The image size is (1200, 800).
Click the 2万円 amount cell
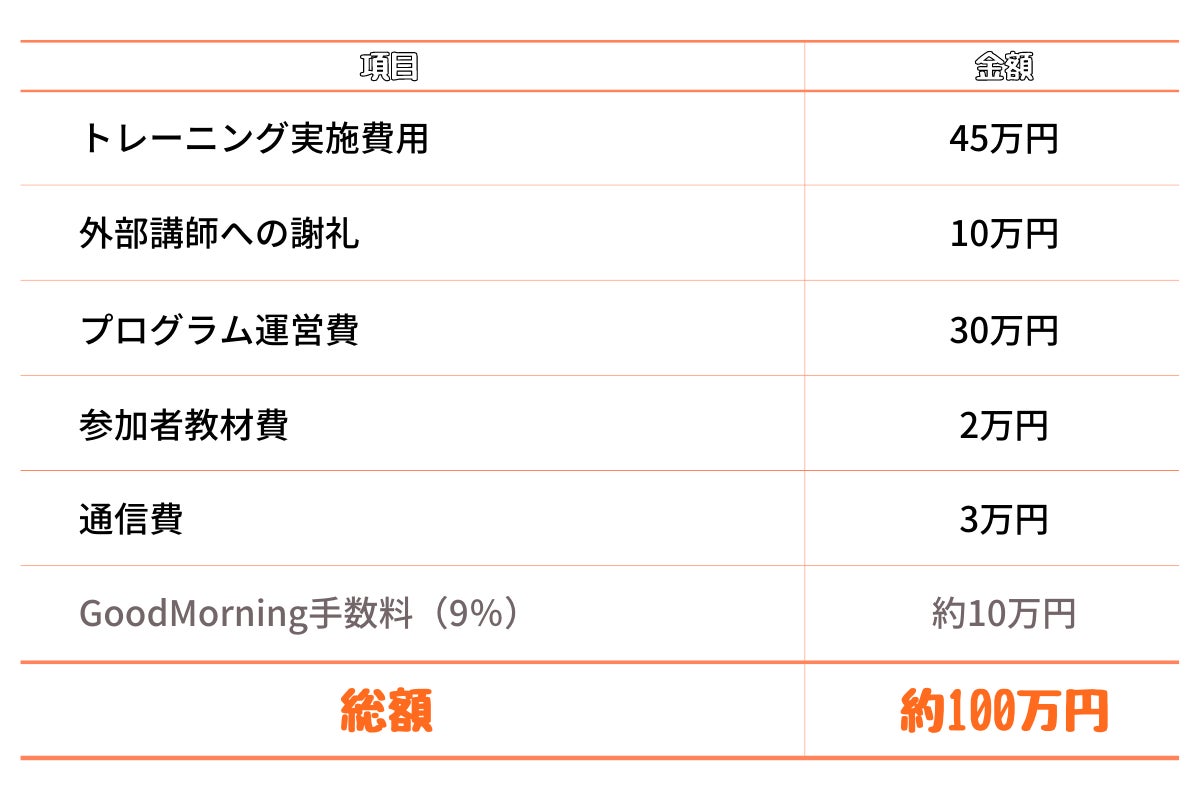click(1003, 424)
